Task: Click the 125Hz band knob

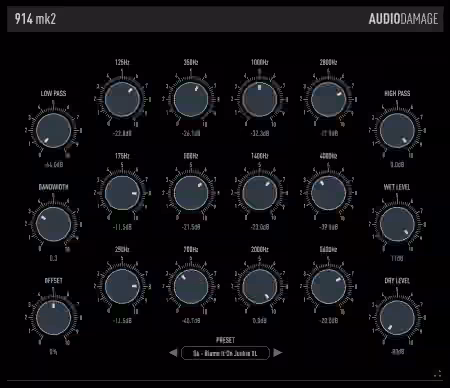Action: pyautogui.click(x=122, y=99)
